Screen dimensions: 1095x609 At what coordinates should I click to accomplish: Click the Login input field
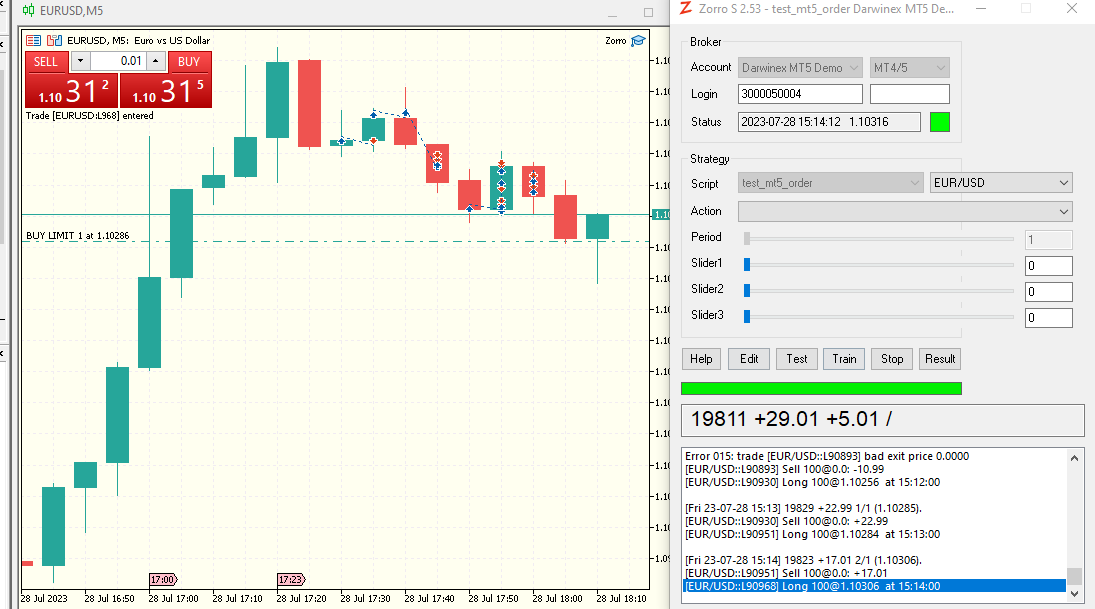800,94
